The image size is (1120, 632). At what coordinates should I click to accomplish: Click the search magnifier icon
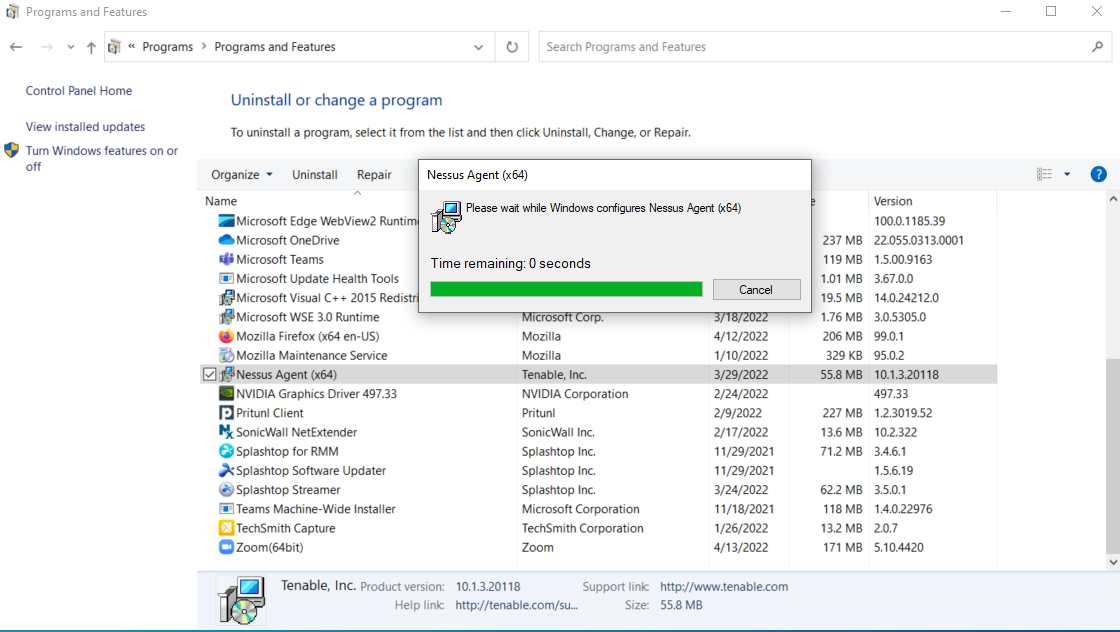tap(1097, 46)
